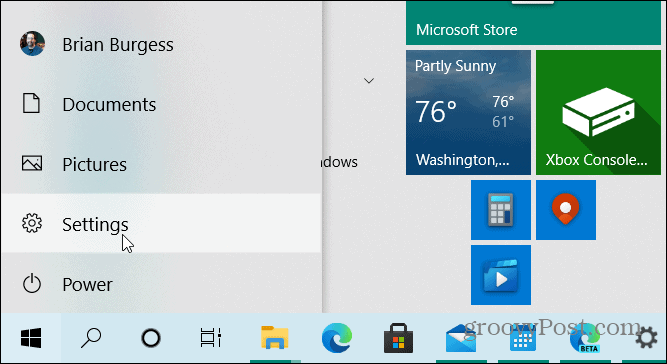Image resolution: width=667 pixels, height=364 pixels.
Task: Open the Weather tile for Washington
Action: coord(468,113)
